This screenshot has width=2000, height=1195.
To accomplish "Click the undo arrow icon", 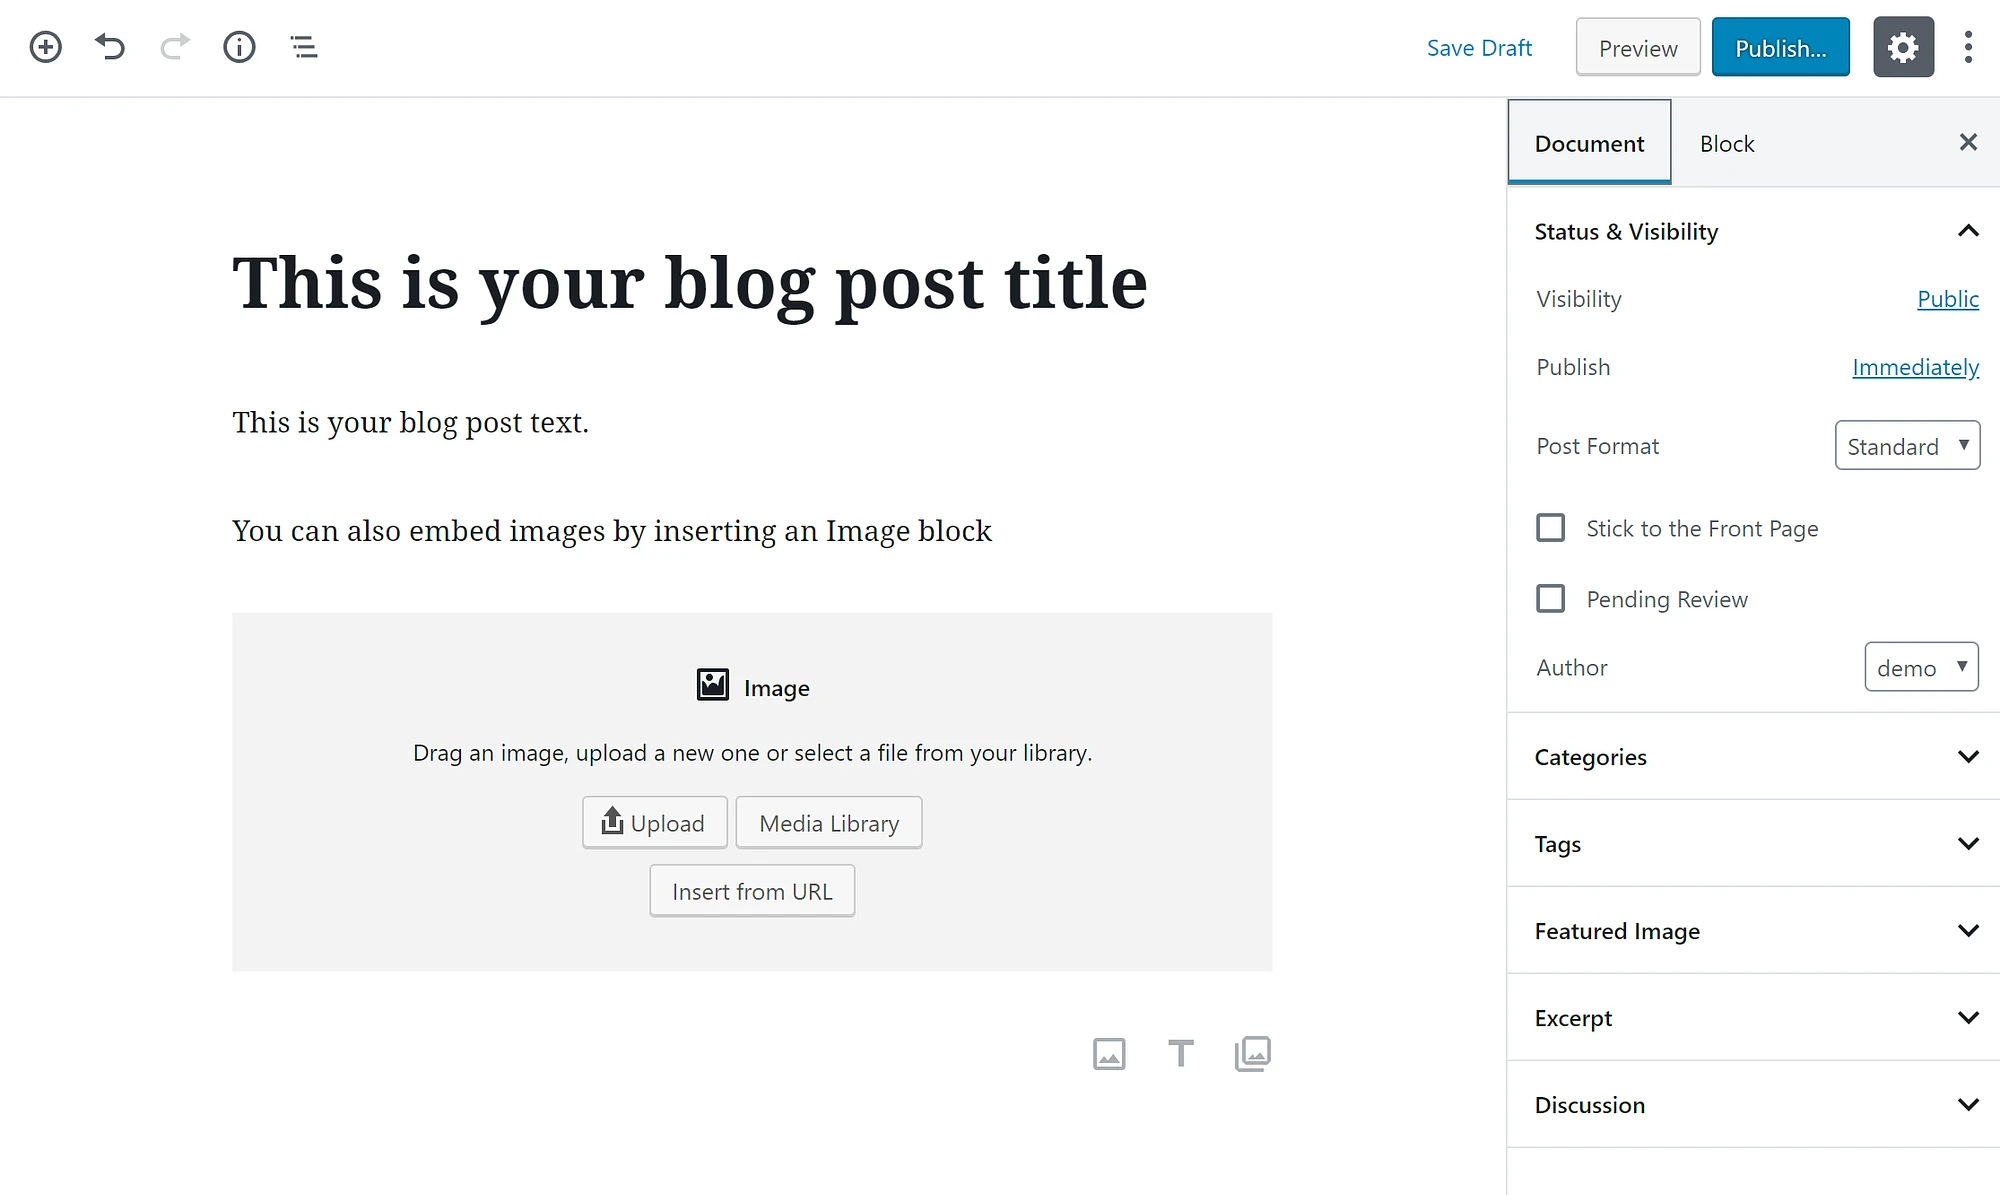I will (x=108, y=46).
